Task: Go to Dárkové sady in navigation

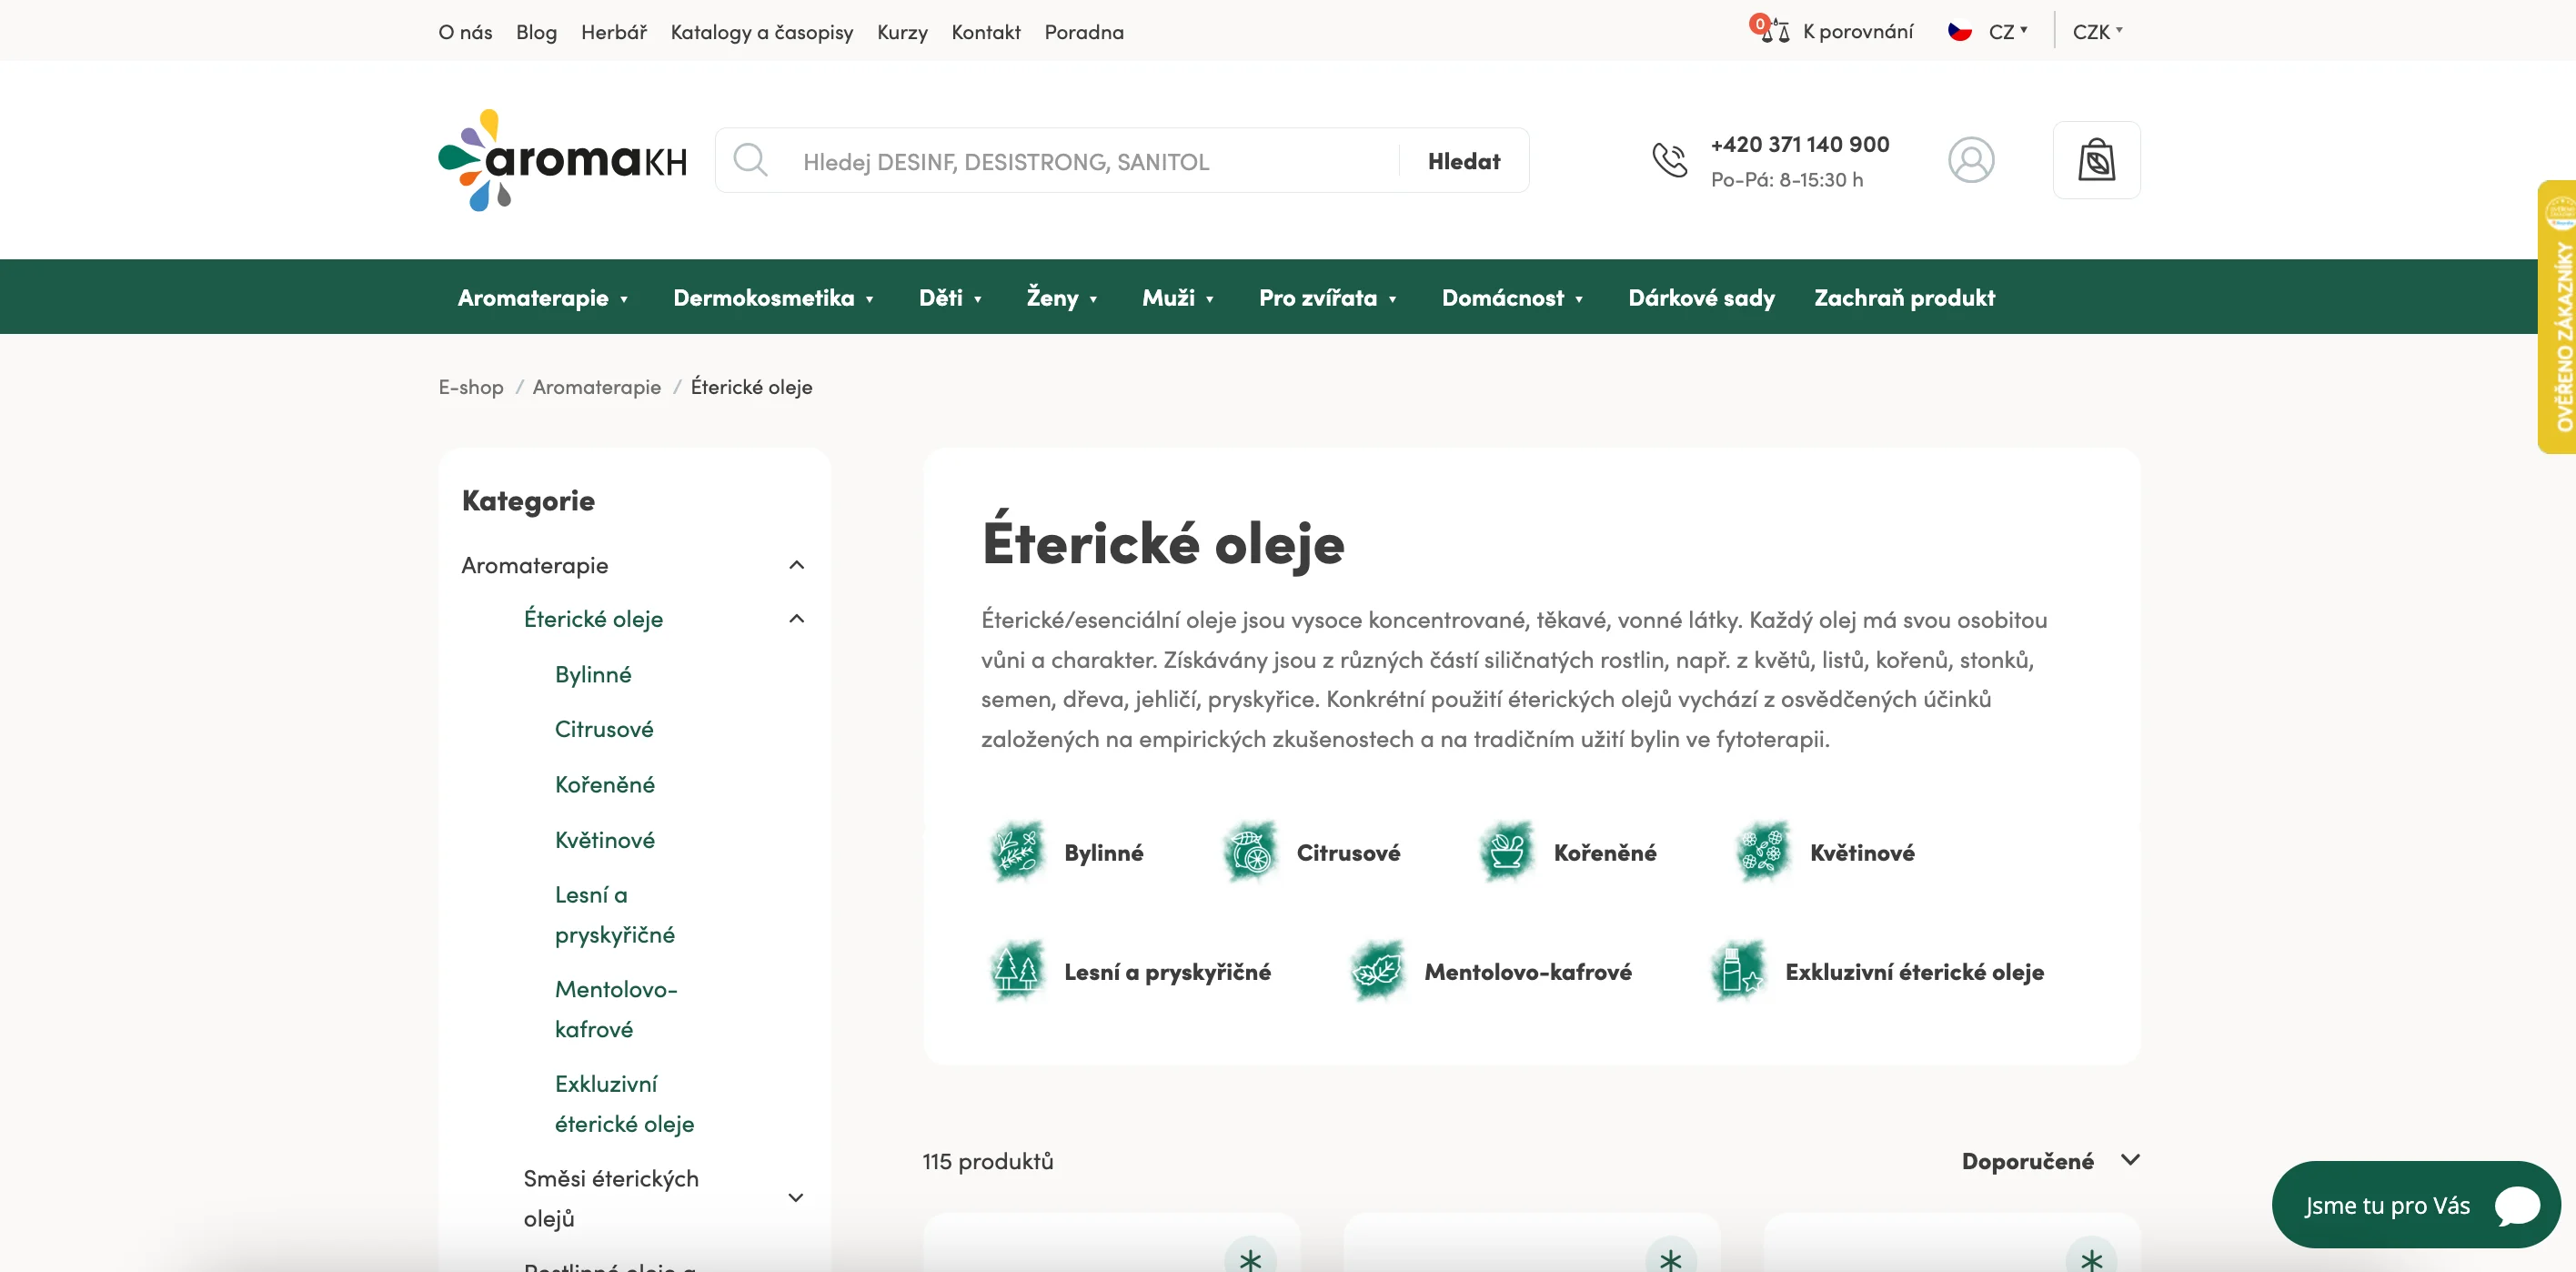Action: (1701, 297)
